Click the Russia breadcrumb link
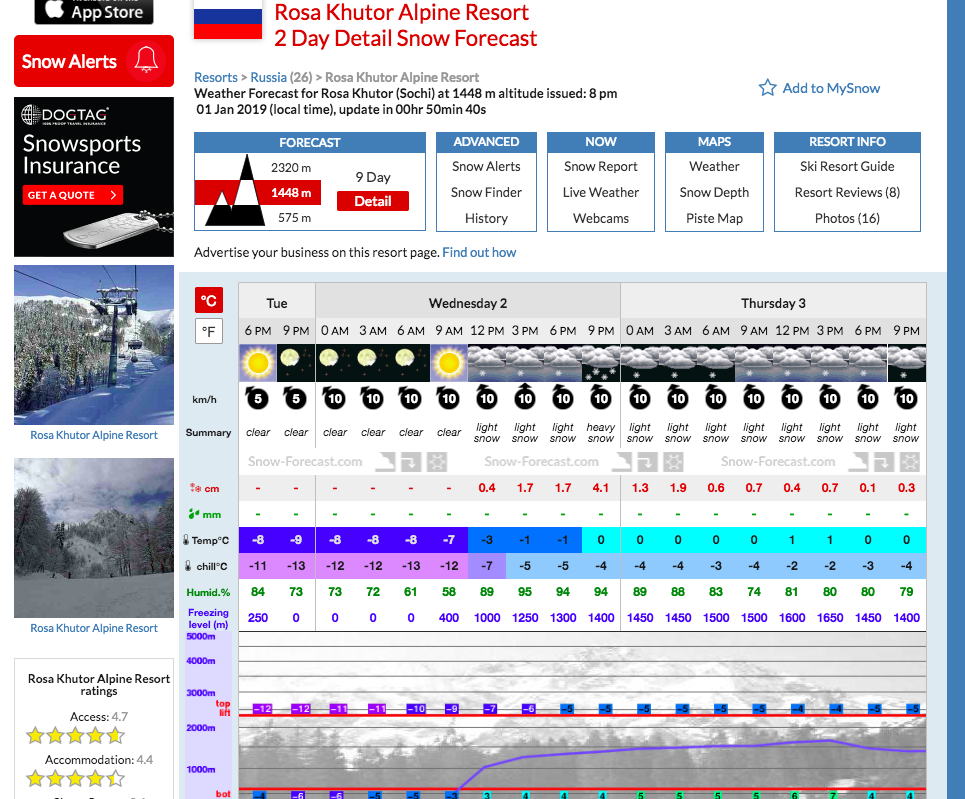Image resolution: width=965 pixels, height=799 pixels. tap(268, 77)
